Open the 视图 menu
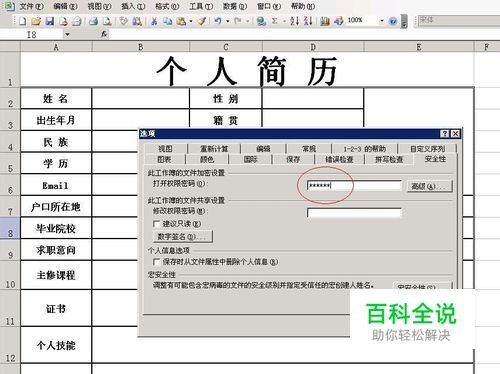Viewport: 500px width, 374px height. coord(99,6)
